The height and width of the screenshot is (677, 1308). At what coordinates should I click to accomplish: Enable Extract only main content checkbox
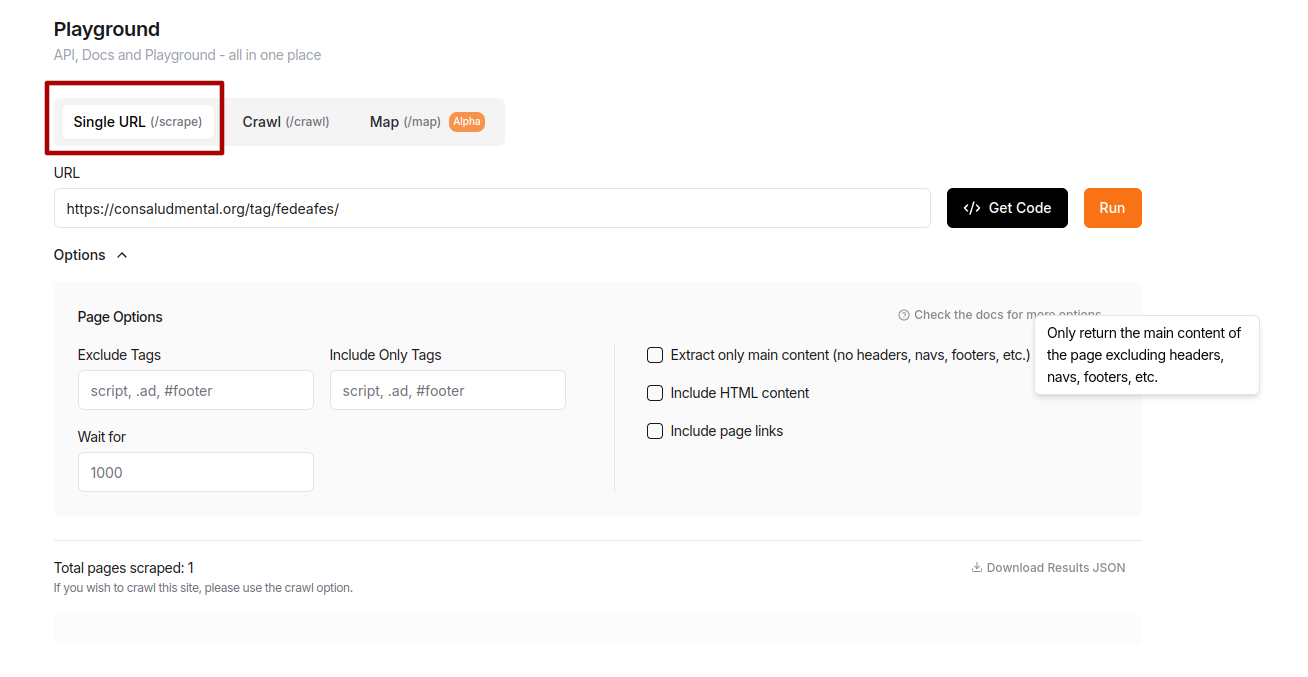coord(655,355)
